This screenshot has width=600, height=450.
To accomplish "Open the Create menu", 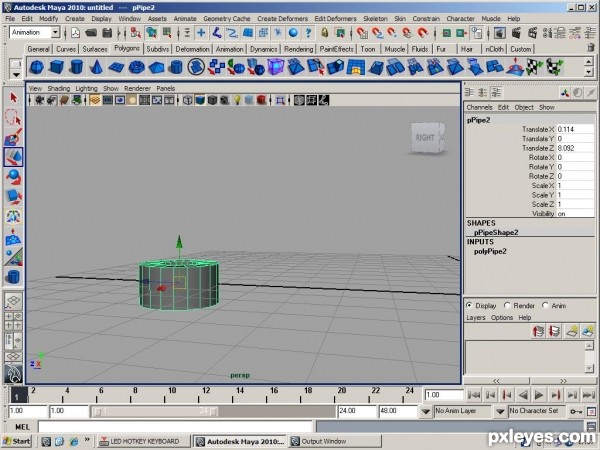I will tap(75, 18).
